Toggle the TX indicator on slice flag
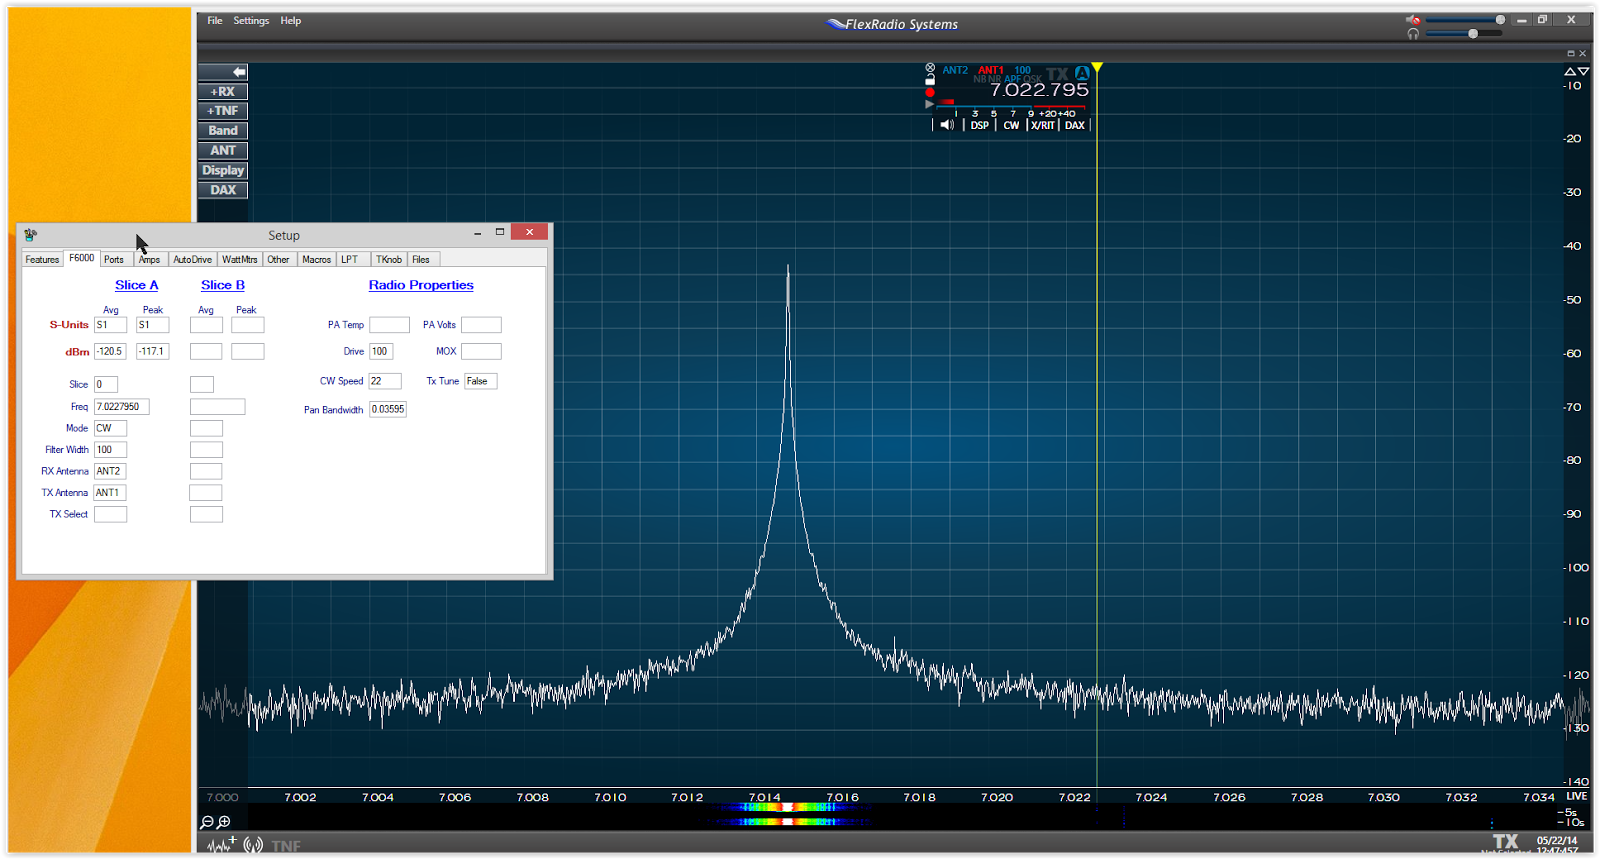This screenshot has width=1600, height=859. pyautogui.click(x=1057, y=74)
